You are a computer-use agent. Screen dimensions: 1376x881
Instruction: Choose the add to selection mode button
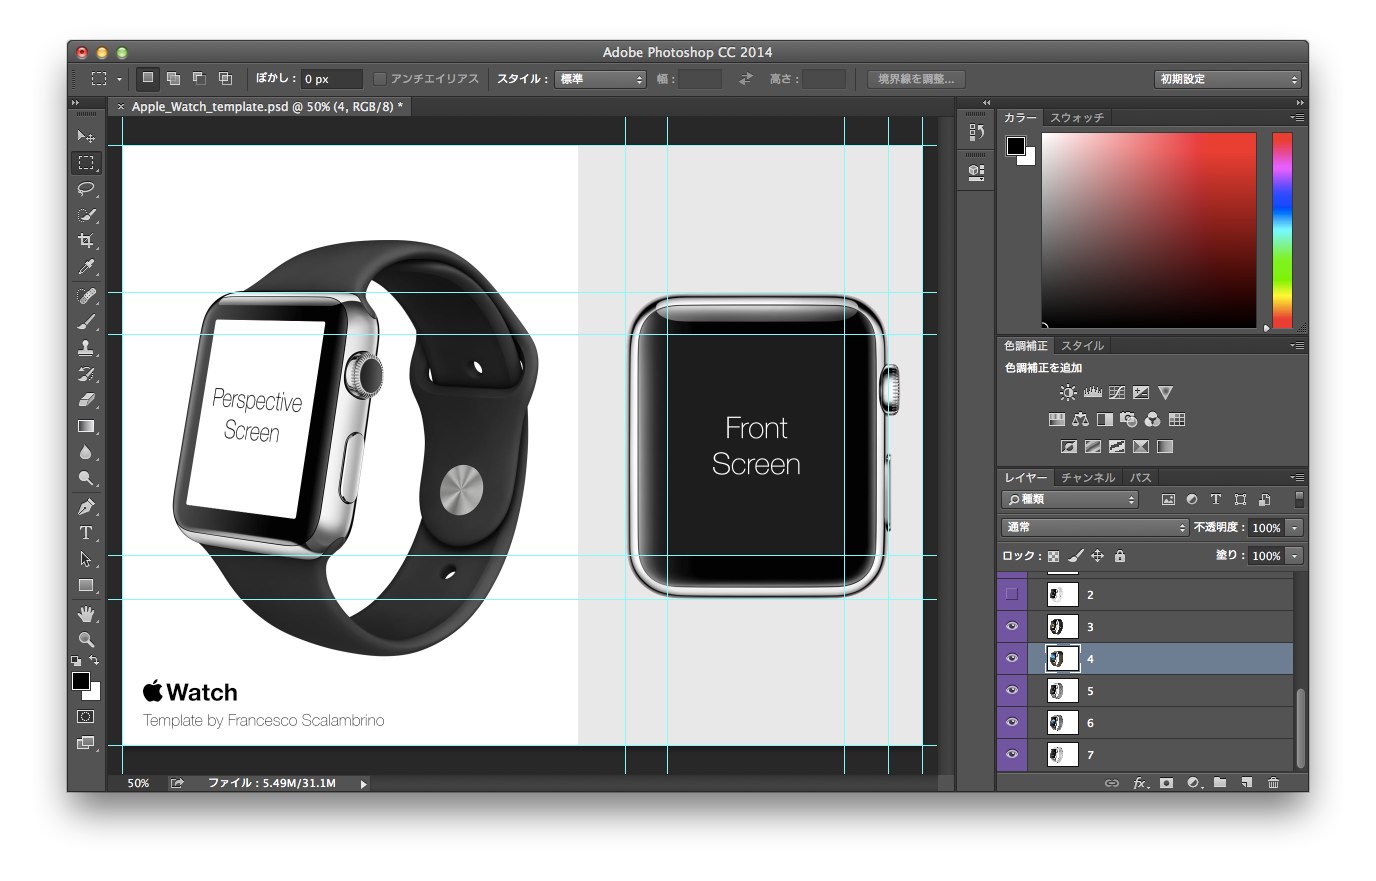click(x=174, y=79)
